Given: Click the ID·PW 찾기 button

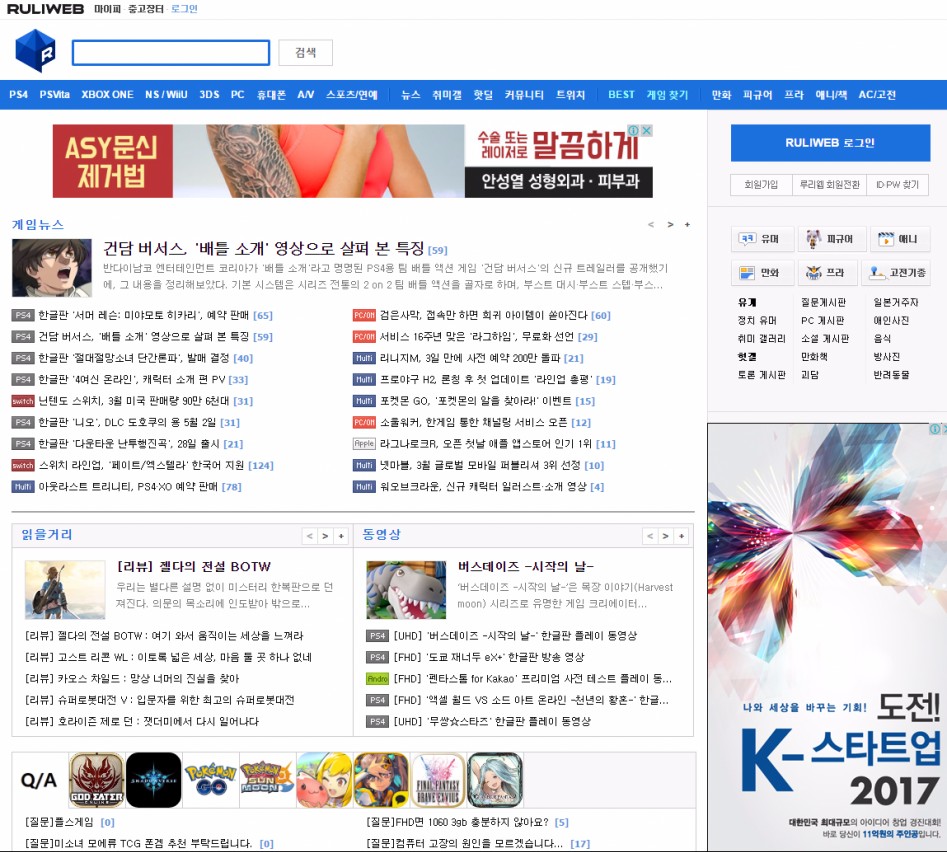Looking at the screenshot, I should [x=897, y=185].
